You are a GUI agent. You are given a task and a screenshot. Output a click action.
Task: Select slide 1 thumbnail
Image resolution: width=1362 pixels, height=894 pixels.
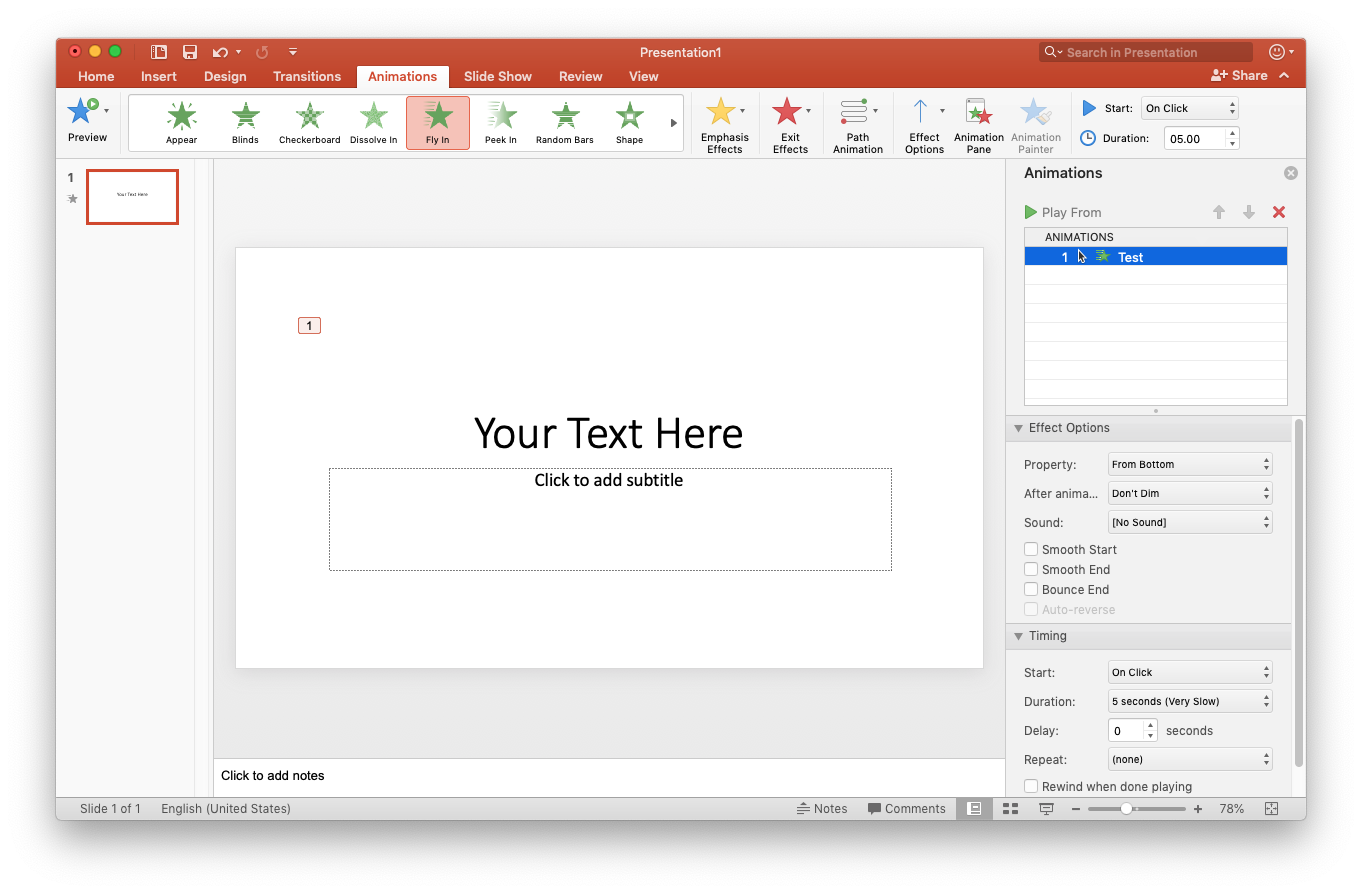coord(132,196)
